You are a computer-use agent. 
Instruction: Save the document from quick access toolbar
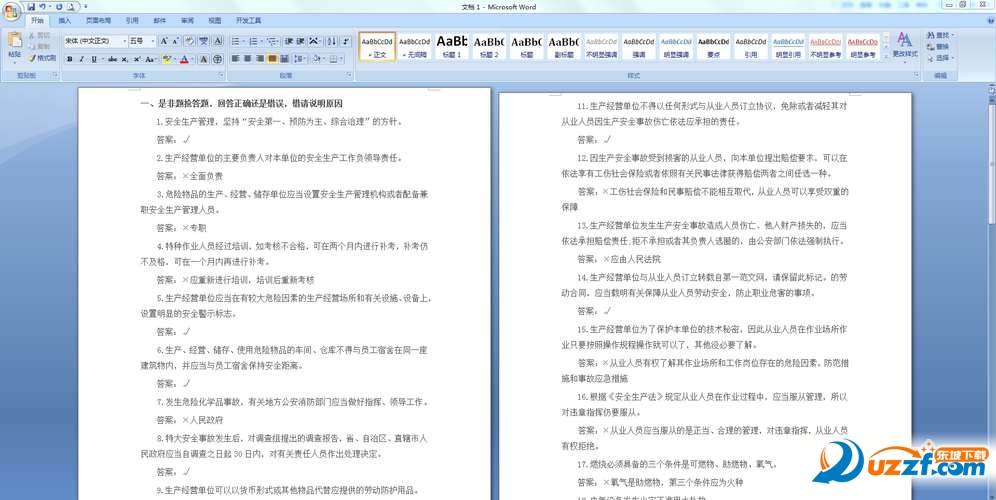[30, 6]
